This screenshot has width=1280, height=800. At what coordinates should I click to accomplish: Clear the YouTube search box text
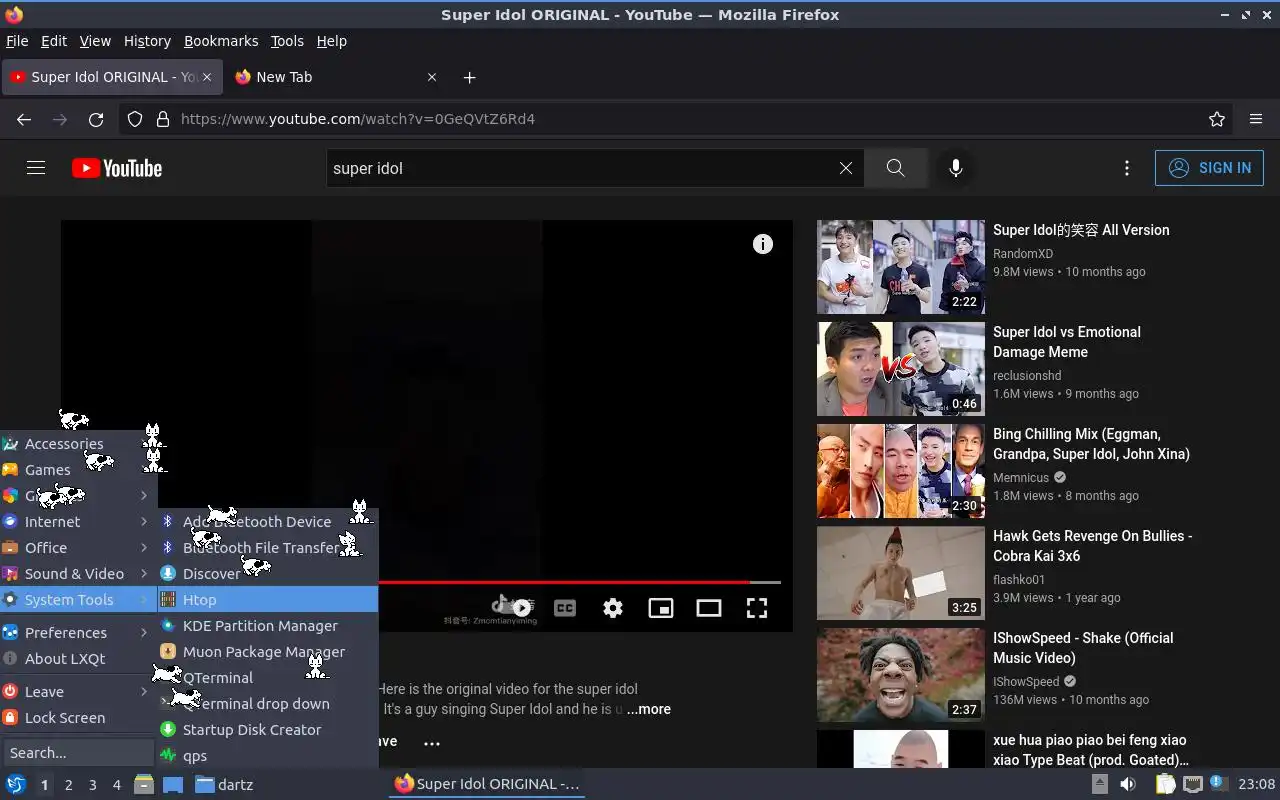point(846,168)
